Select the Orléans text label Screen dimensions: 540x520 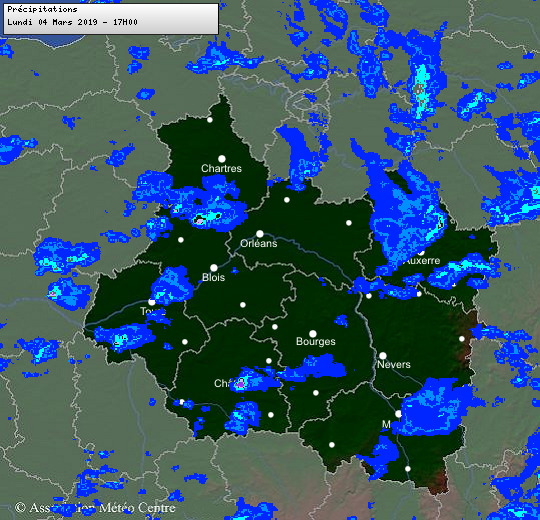click(x=259, y=243)
